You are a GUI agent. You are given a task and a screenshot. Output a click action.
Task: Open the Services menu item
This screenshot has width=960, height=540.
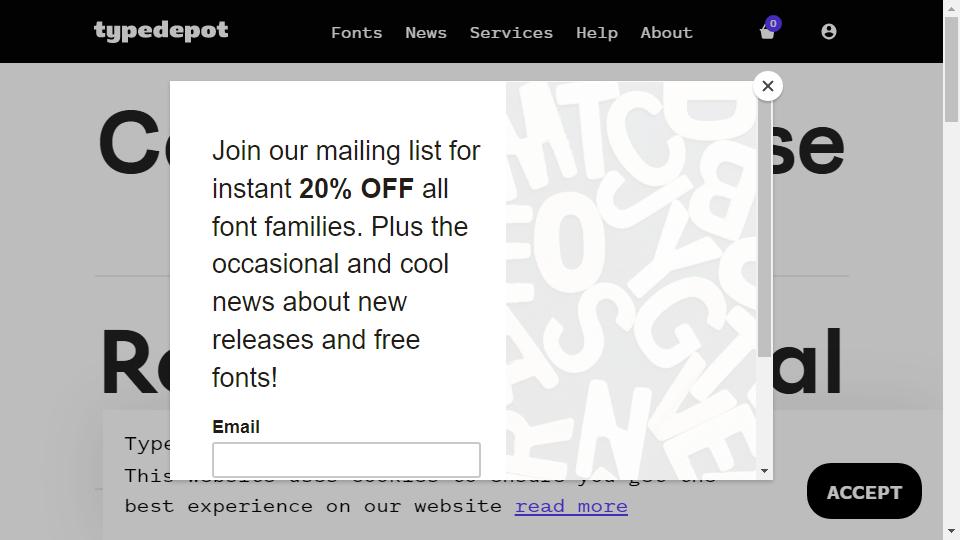pos(511,33)
